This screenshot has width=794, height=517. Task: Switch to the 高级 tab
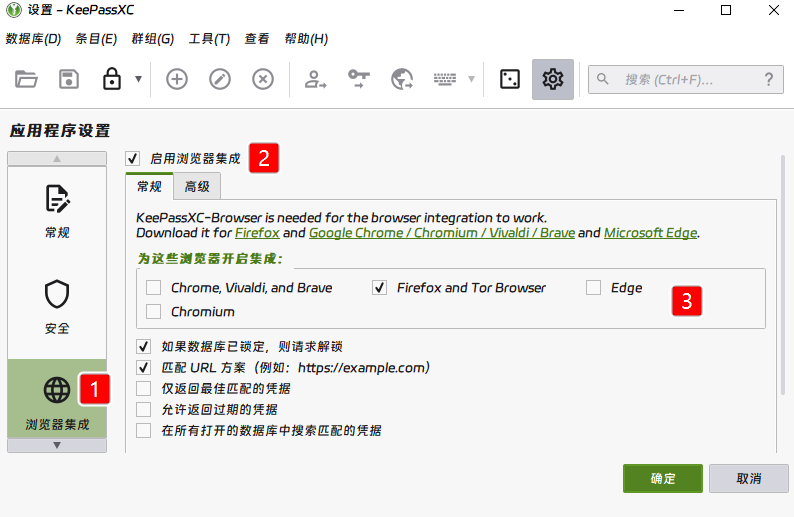pos(196,186)
